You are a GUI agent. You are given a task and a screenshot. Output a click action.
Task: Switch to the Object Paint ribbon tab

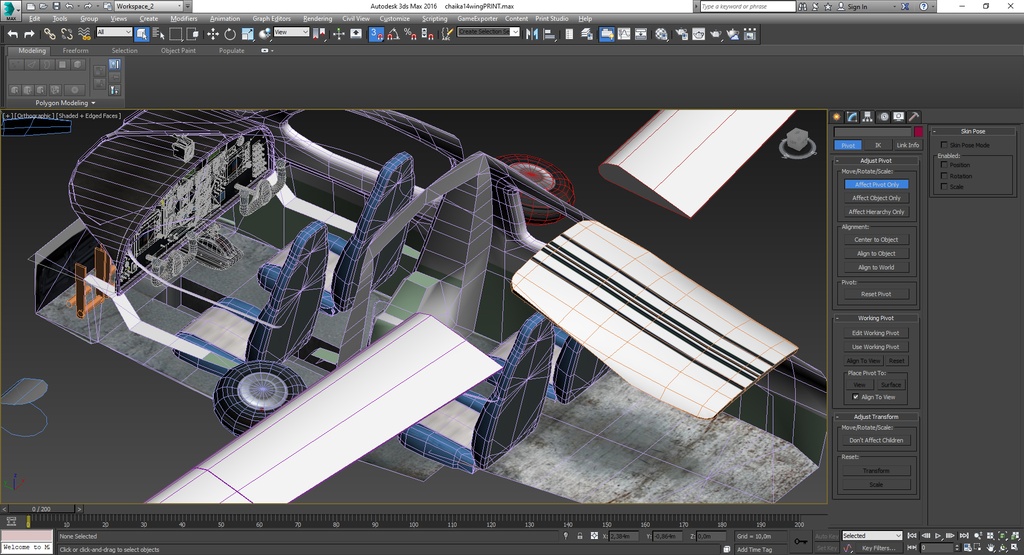tap(178, 50)
